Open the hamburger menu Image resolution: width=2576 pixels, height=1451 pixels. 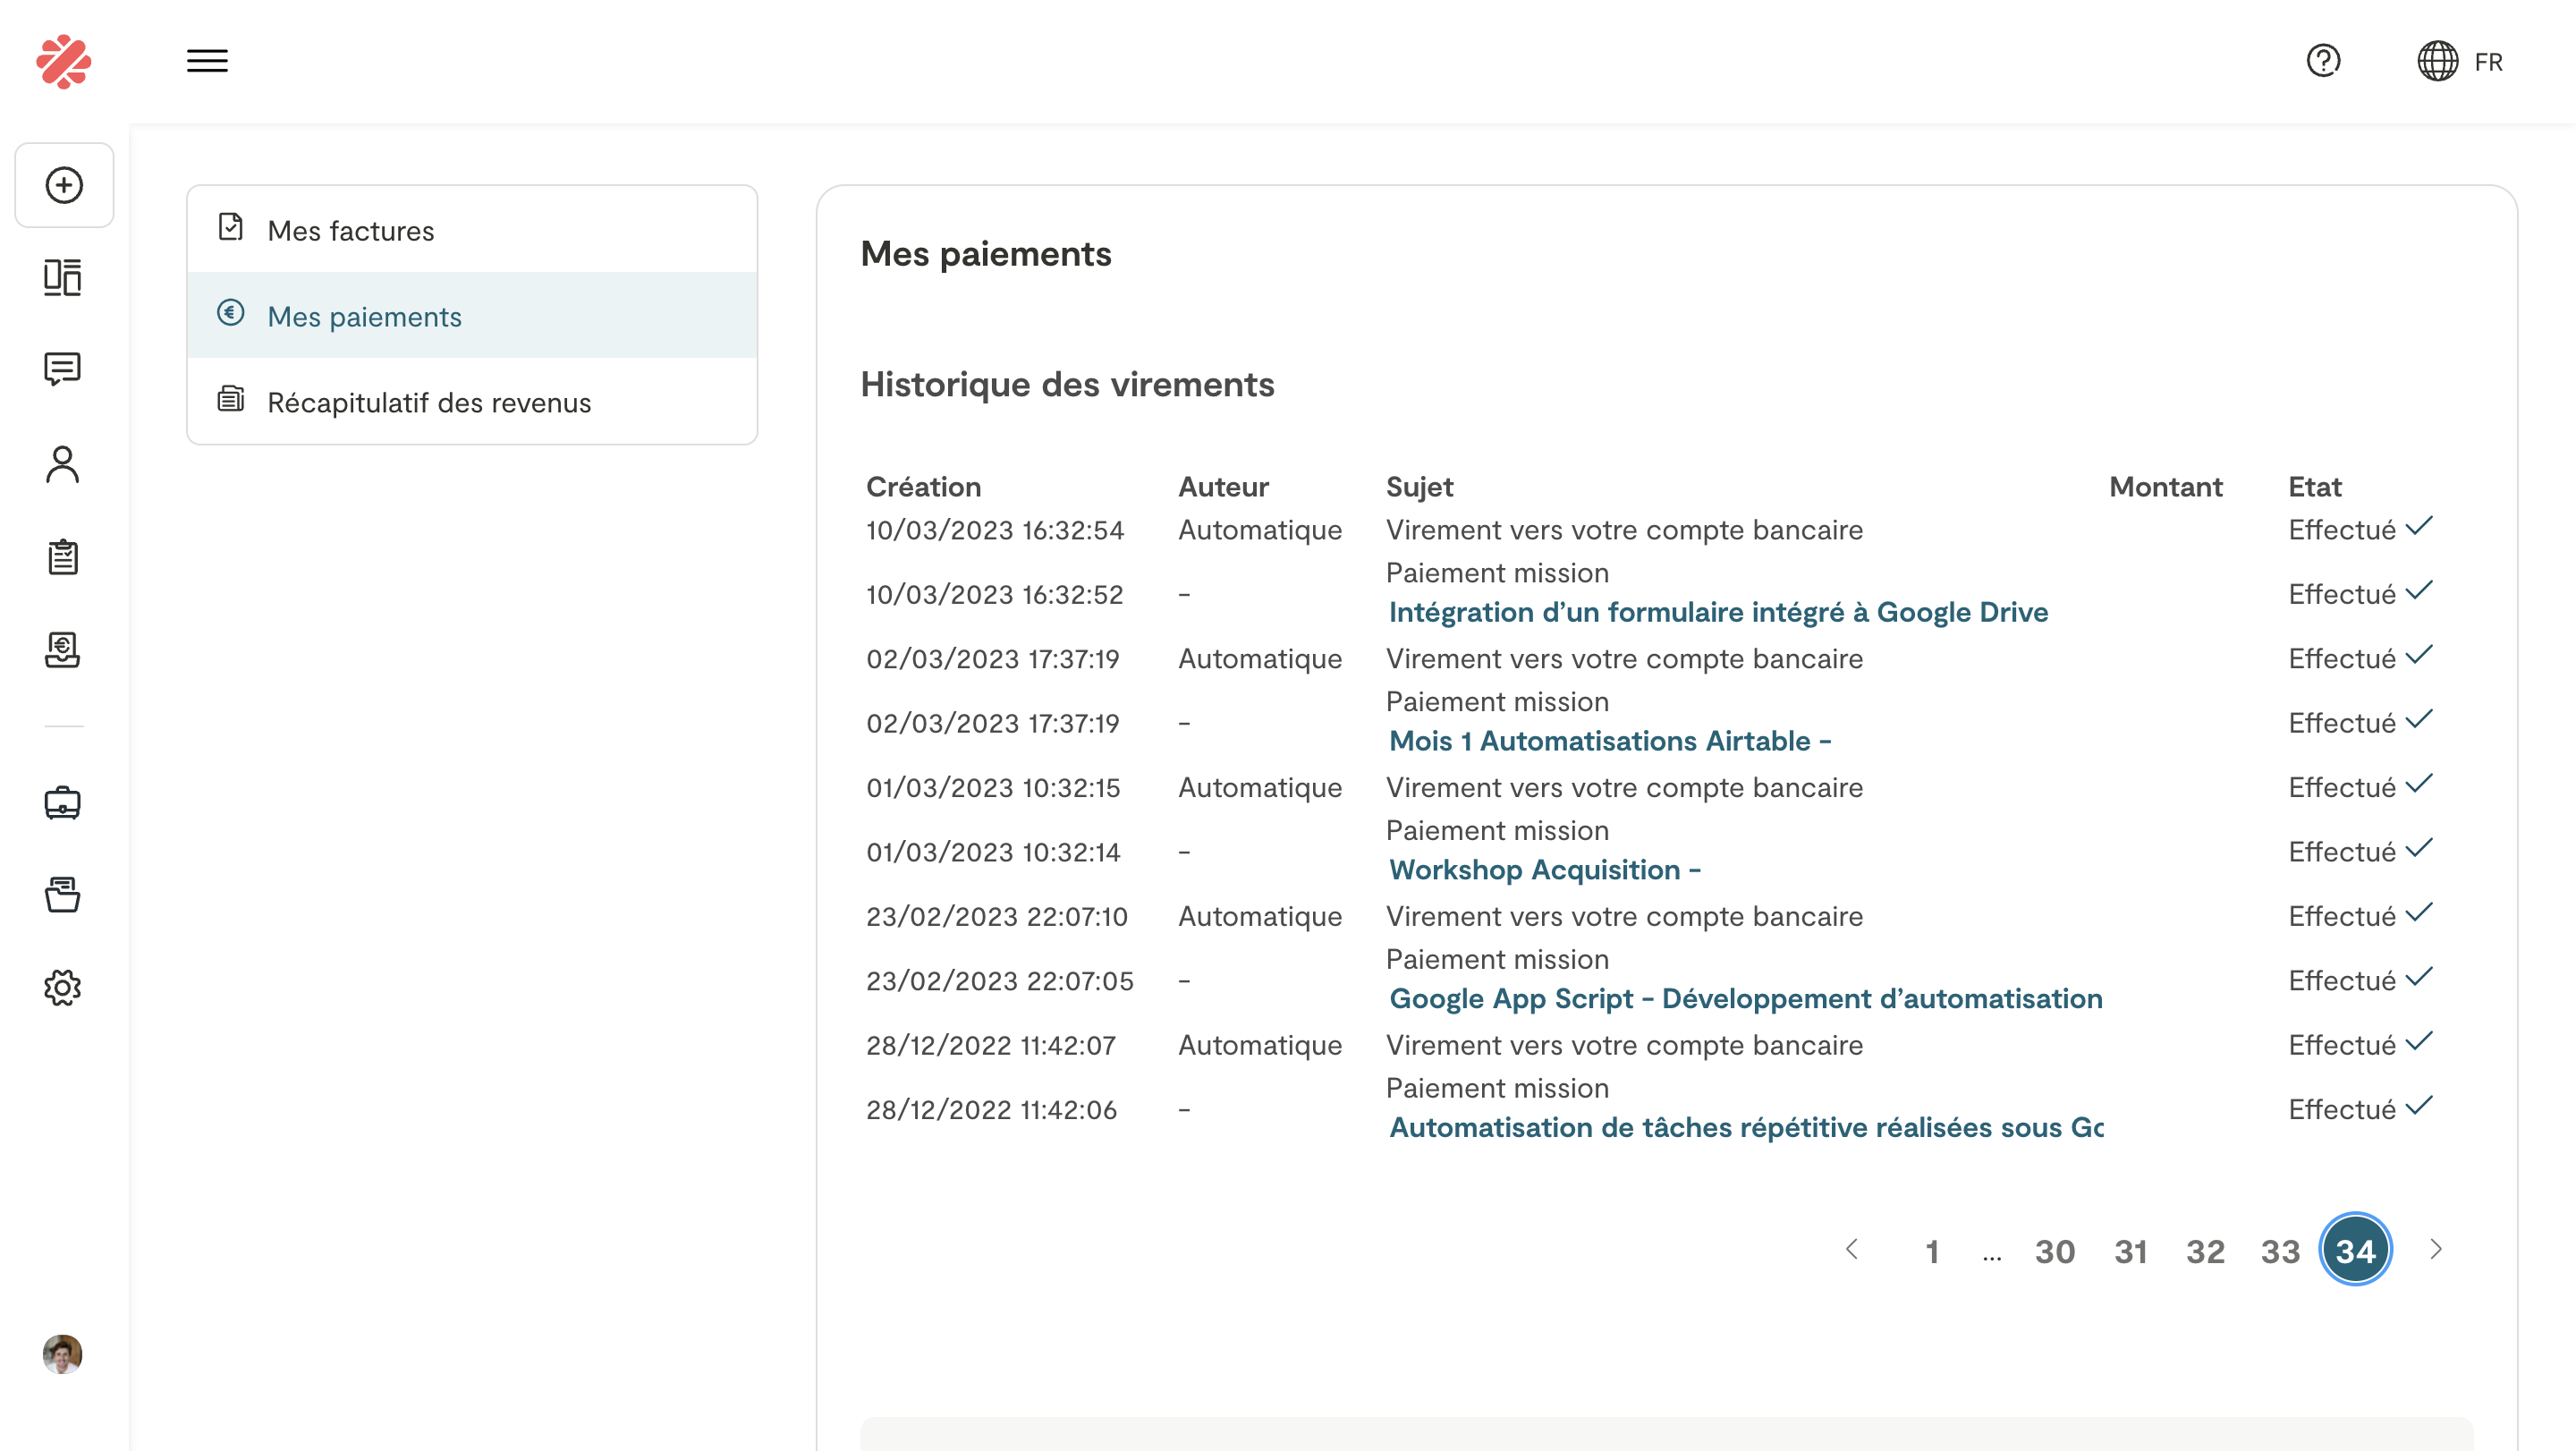coord(207,61)
